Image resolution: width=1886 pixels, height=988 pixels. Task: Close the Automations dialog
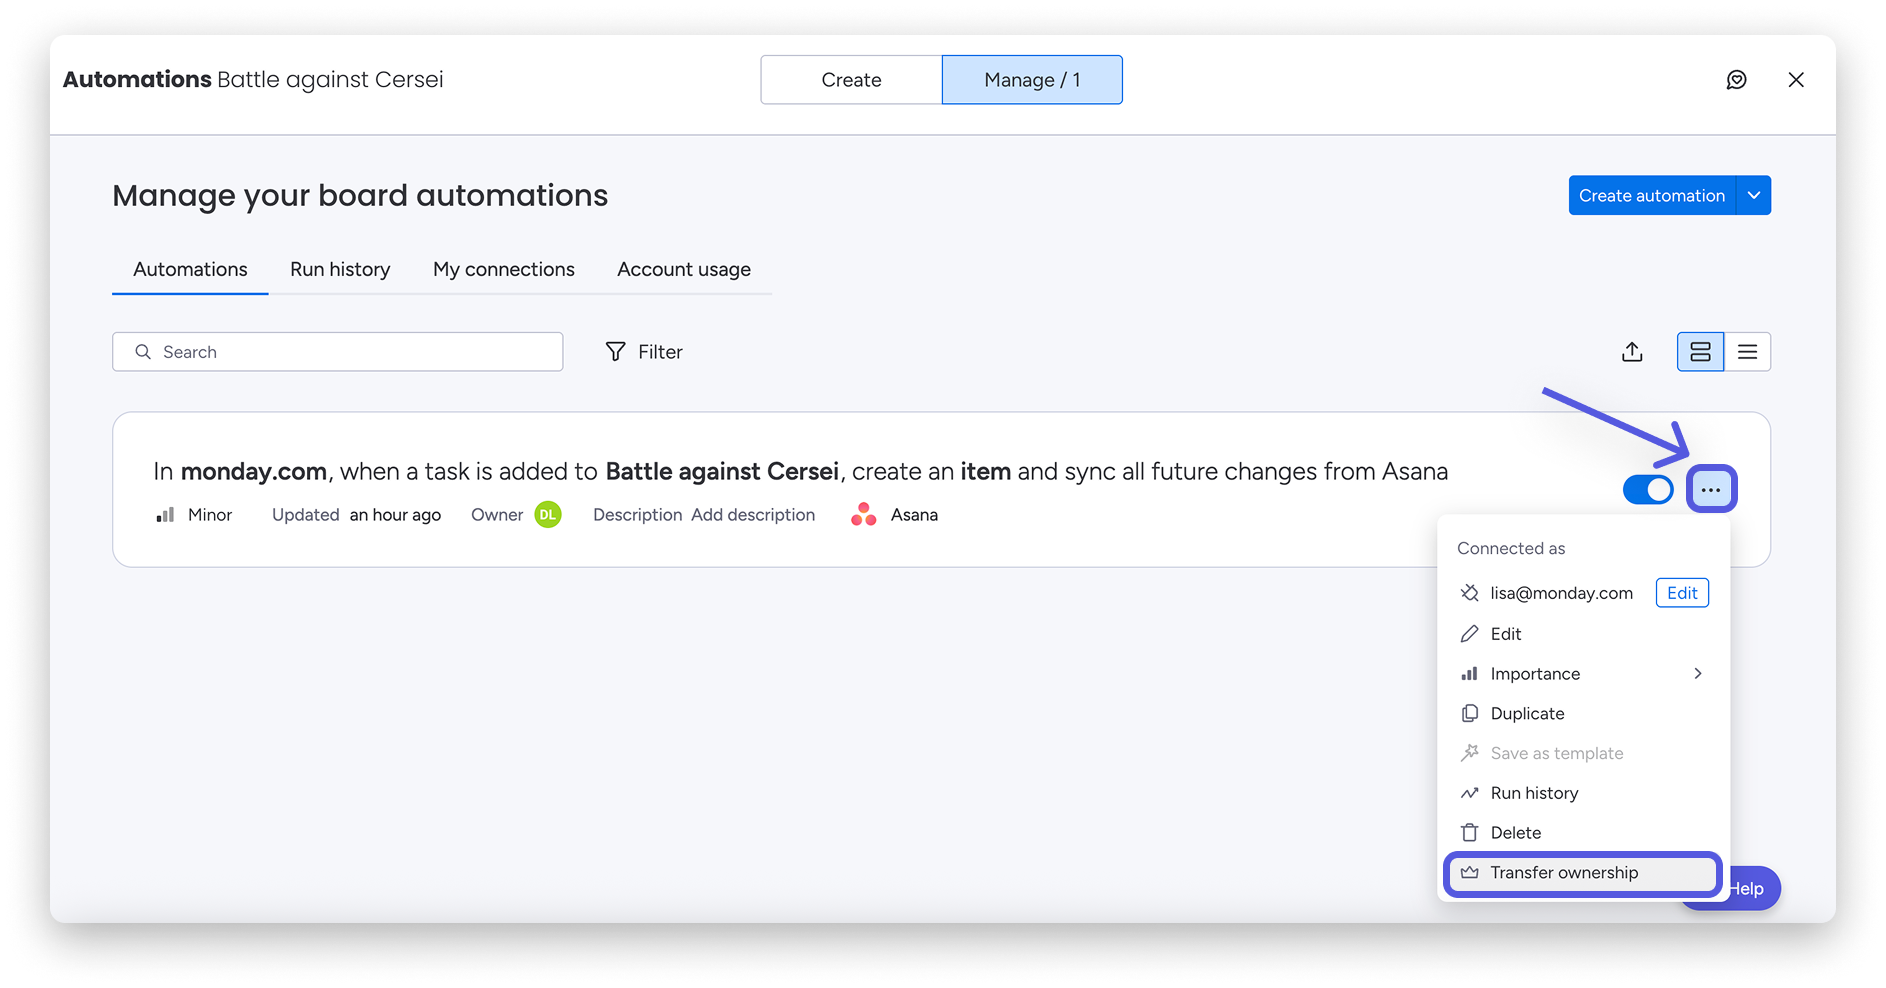click(1796, 80)
